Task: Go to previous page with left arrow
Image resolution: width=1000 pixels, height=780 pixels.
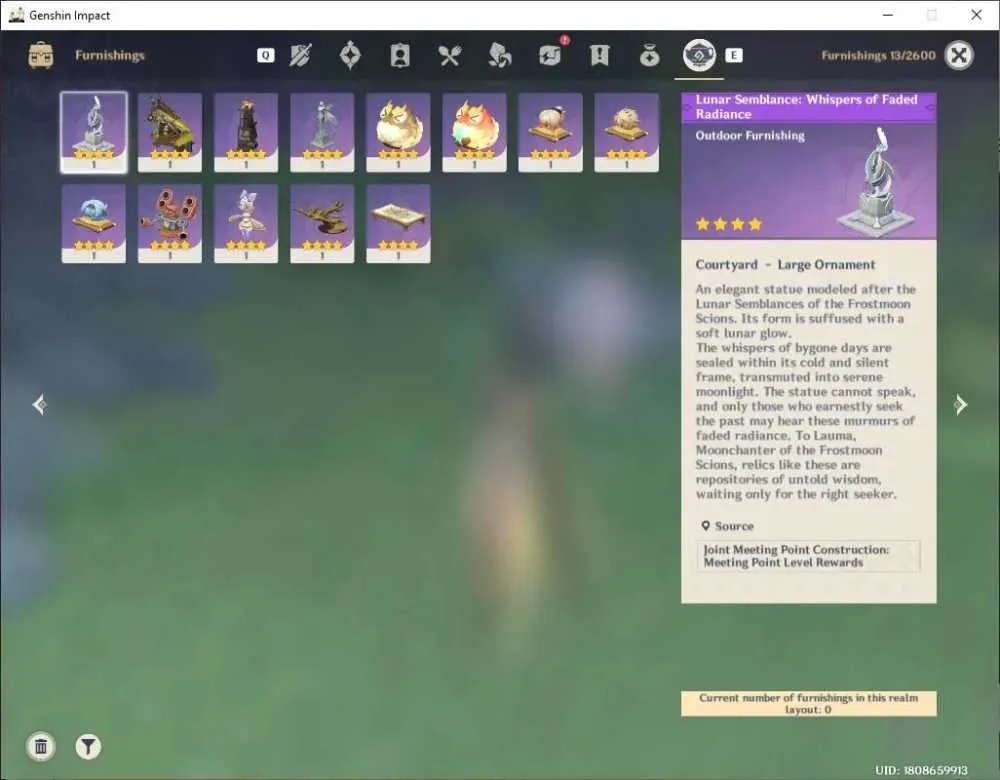Action: tap(40, 404)
